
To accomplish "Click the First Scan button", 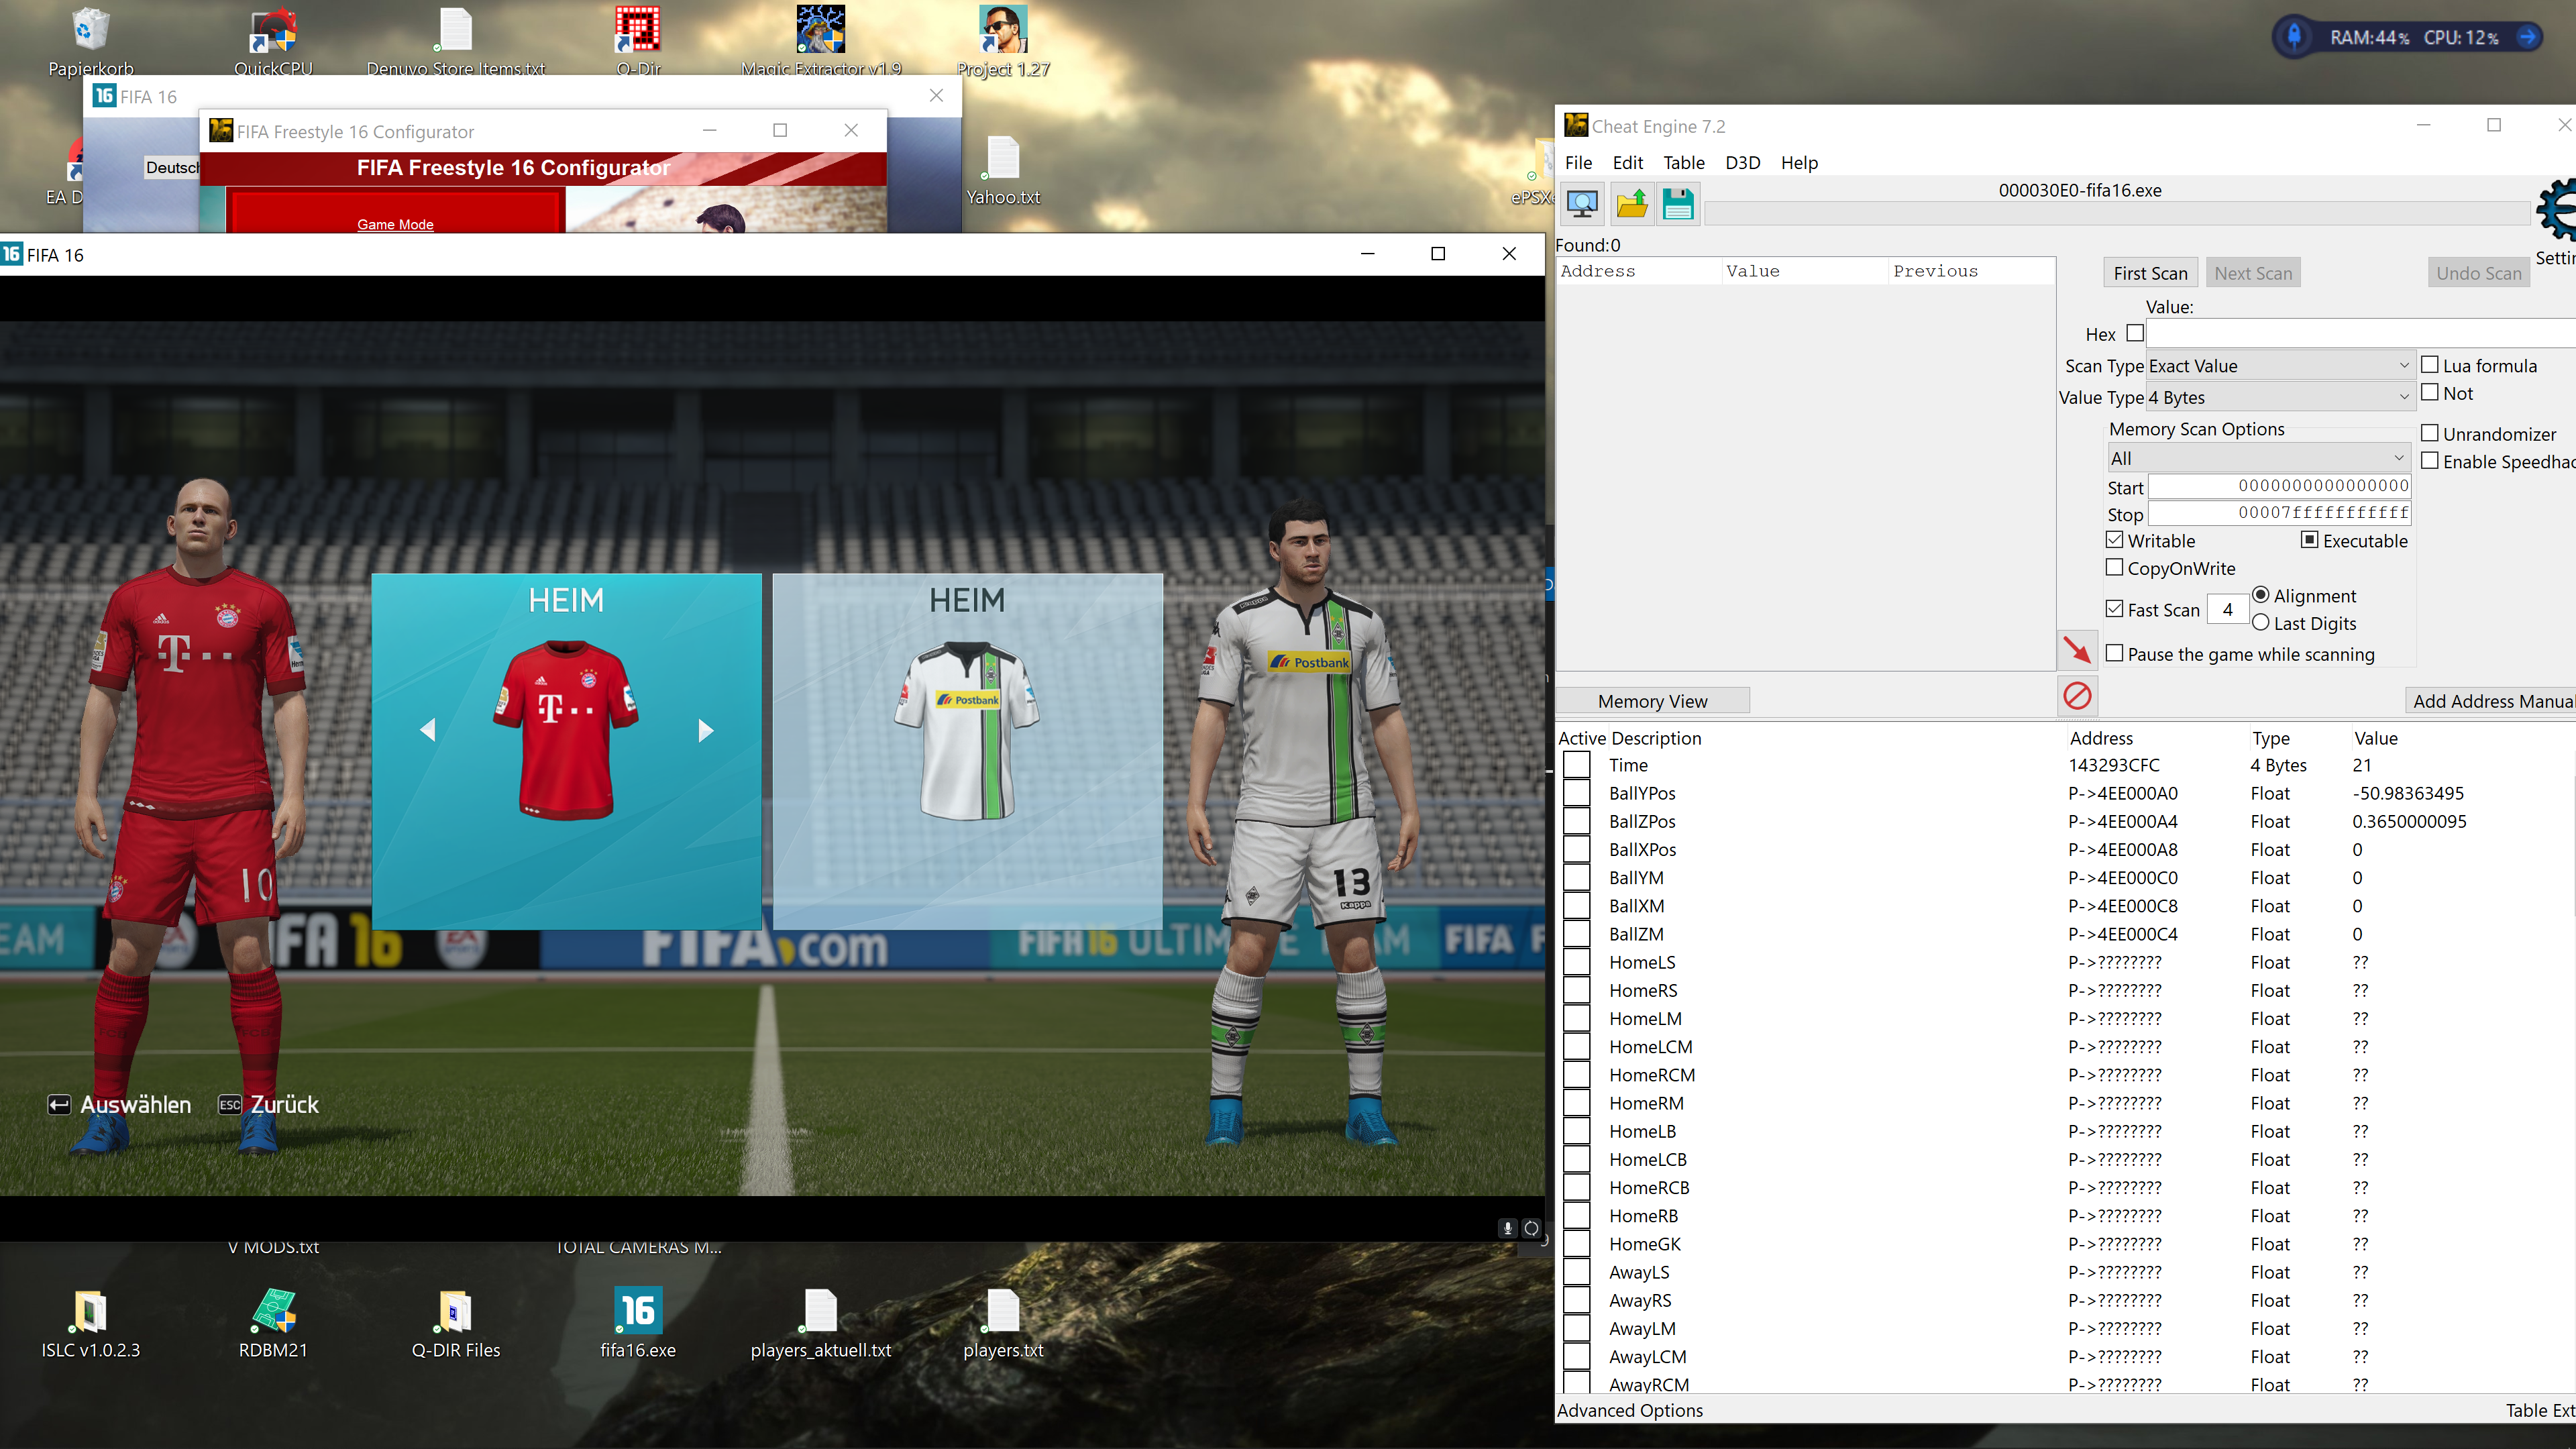I will pyautogui.click(x=2150, y=273).
